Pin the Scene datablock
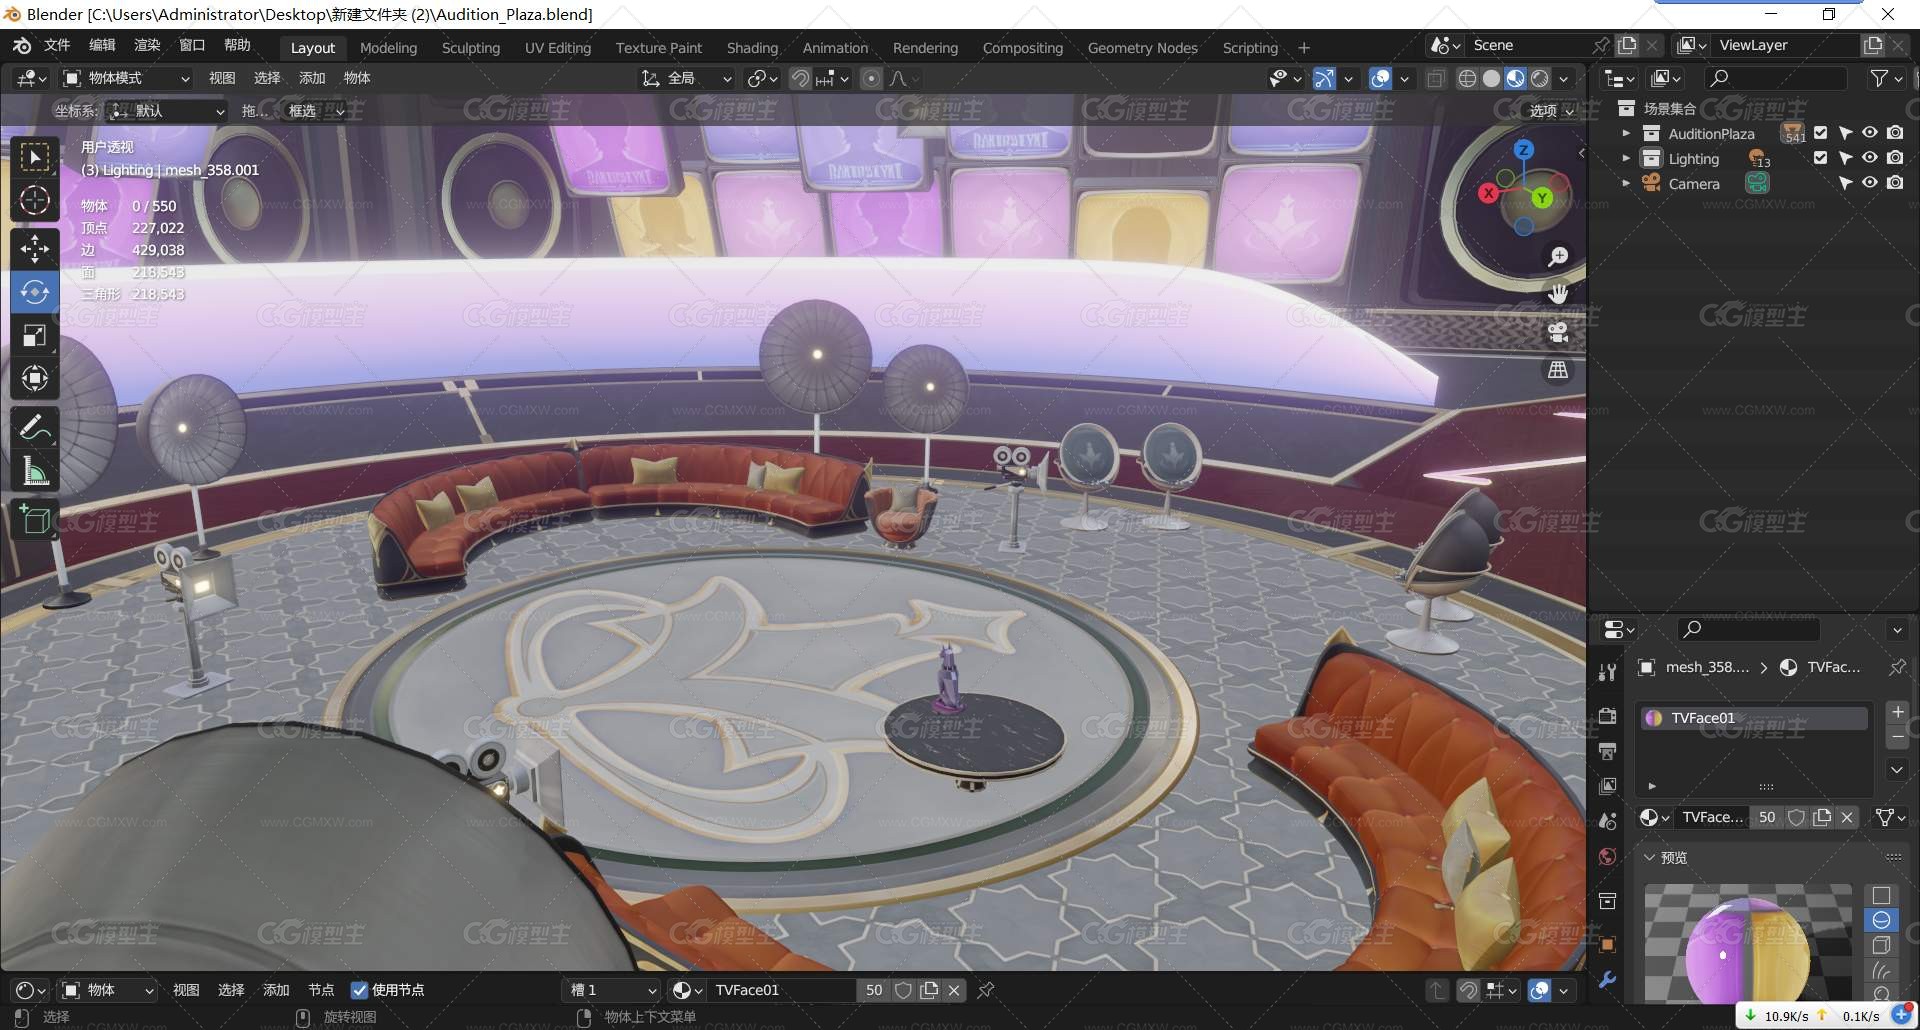This screenshot has width=1920, height=1030. point(1601,45)
